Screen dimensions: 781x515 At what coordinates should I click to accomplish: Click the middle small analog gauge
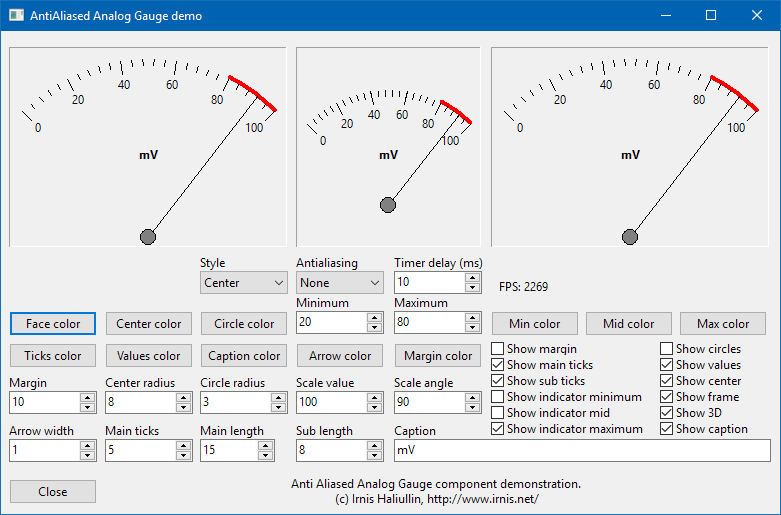389,147
